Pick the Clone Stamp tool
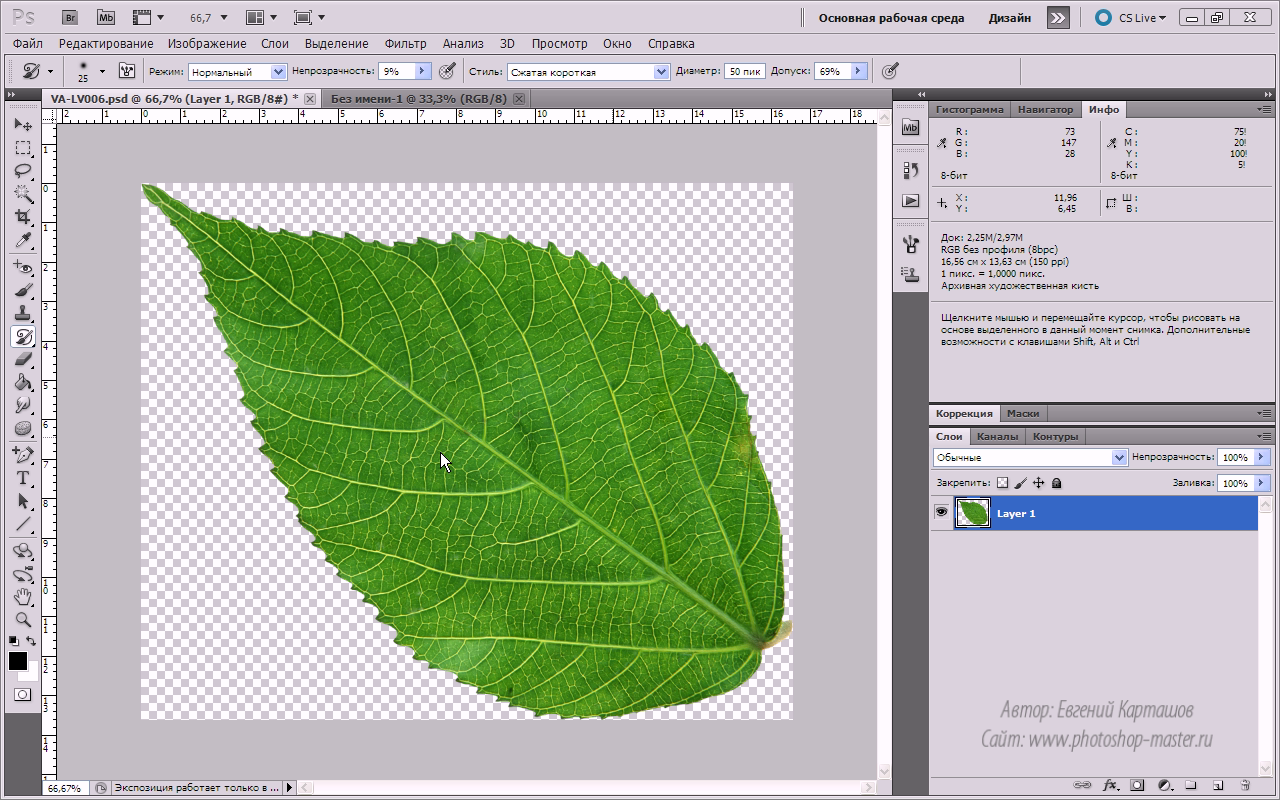 tap(23, 313)
